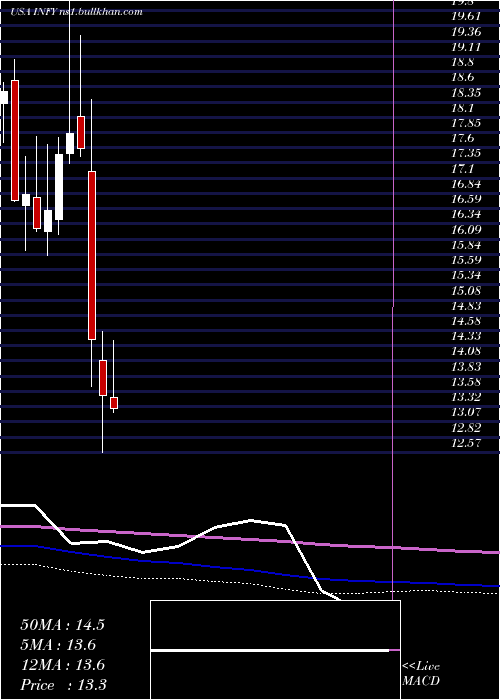The image size is (500, 700).
Task: Select the 18.8 price level label
Action: pyautogui.click(x=462, y=62)
